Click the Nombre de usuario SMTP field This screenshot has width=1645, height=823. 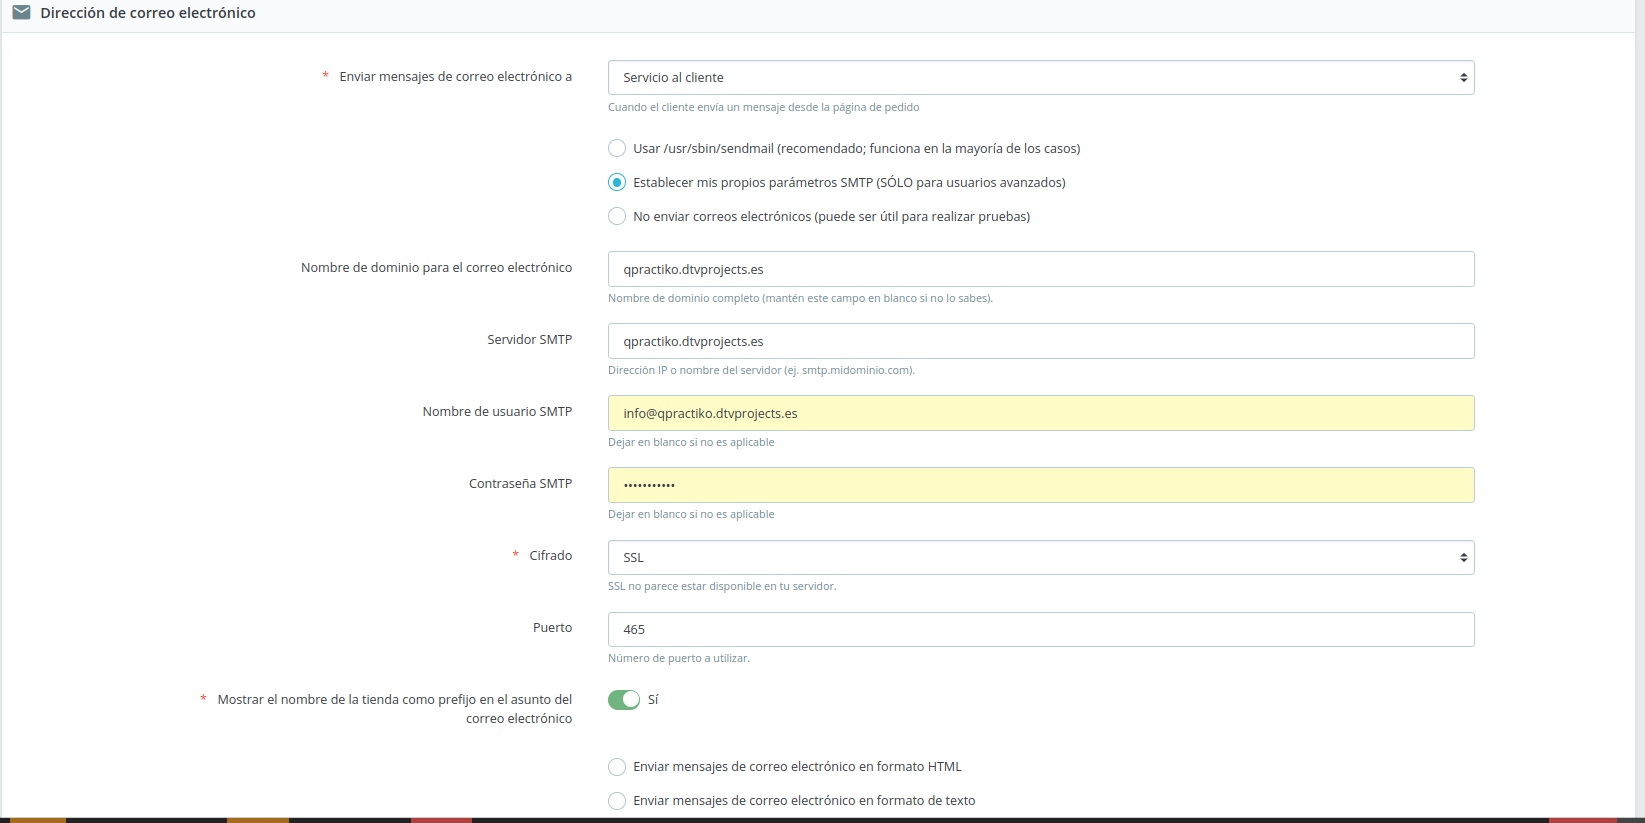point(1041,413)
